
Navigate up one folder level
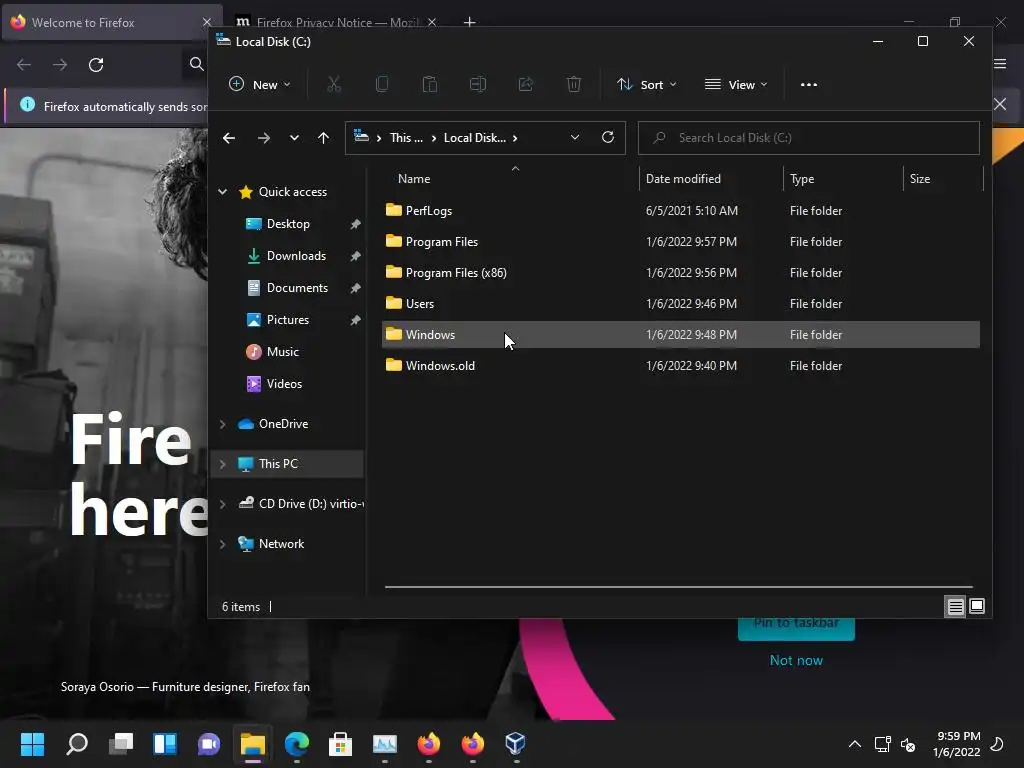pyautogui.click(x=323, y=138)
